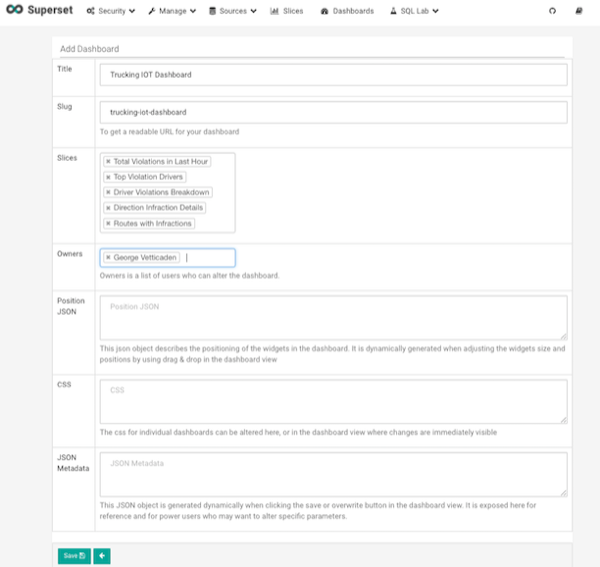The height and width of the screenshot is (567, 600).
Task: Expand the Manage dropdown menu
Action: click(172, 11)
